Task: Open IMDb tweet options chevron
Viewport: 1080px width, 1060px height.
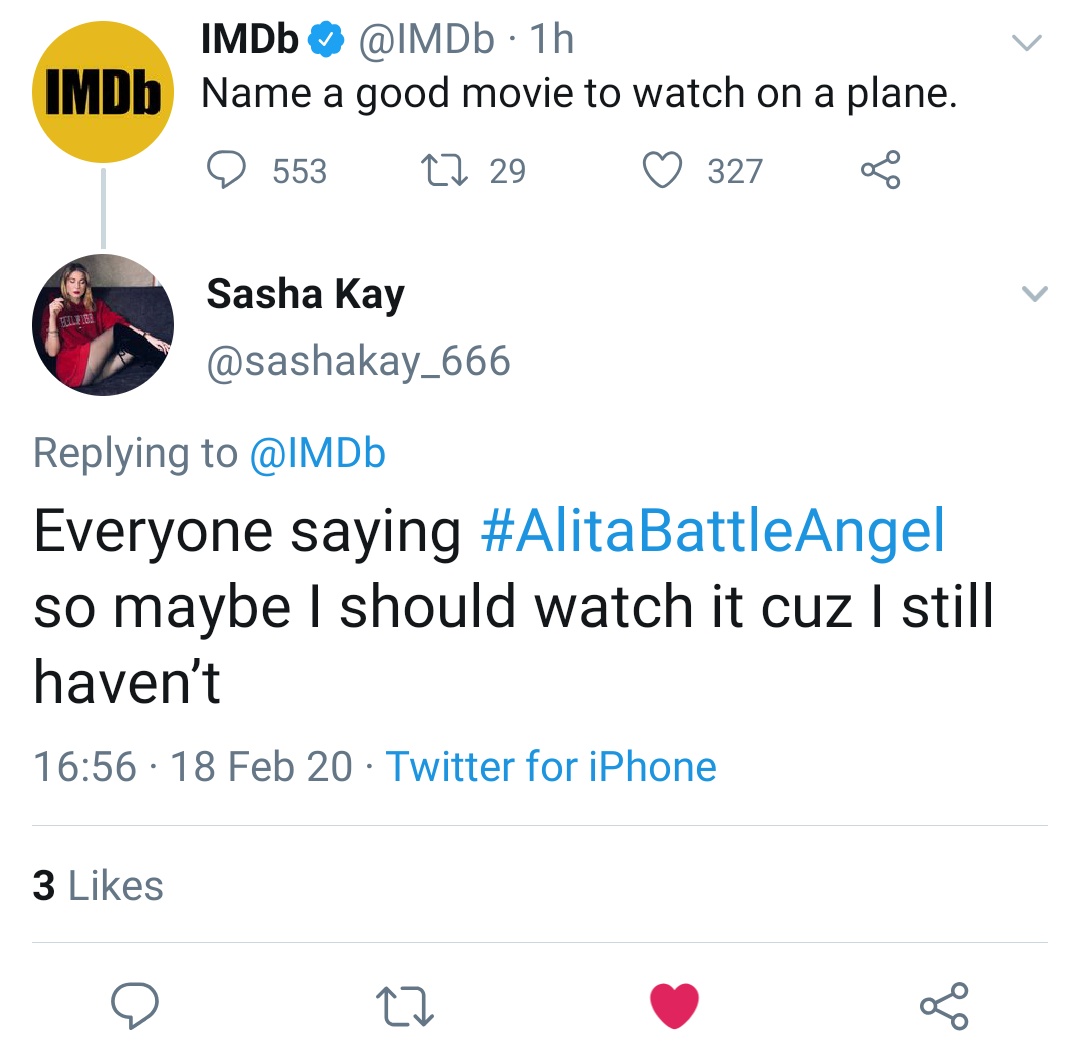Action: point(1027,43)
